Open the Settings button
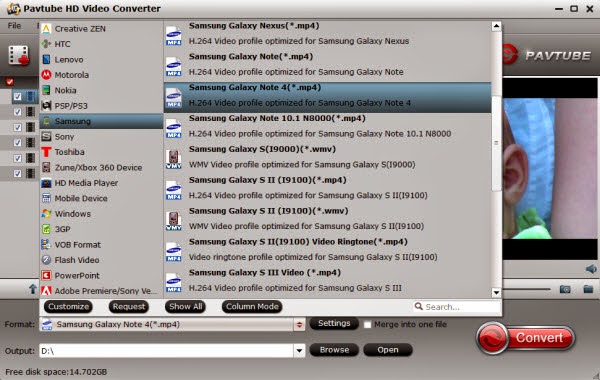The height and width of the screenshot is (380, 600). coord(334,323)
